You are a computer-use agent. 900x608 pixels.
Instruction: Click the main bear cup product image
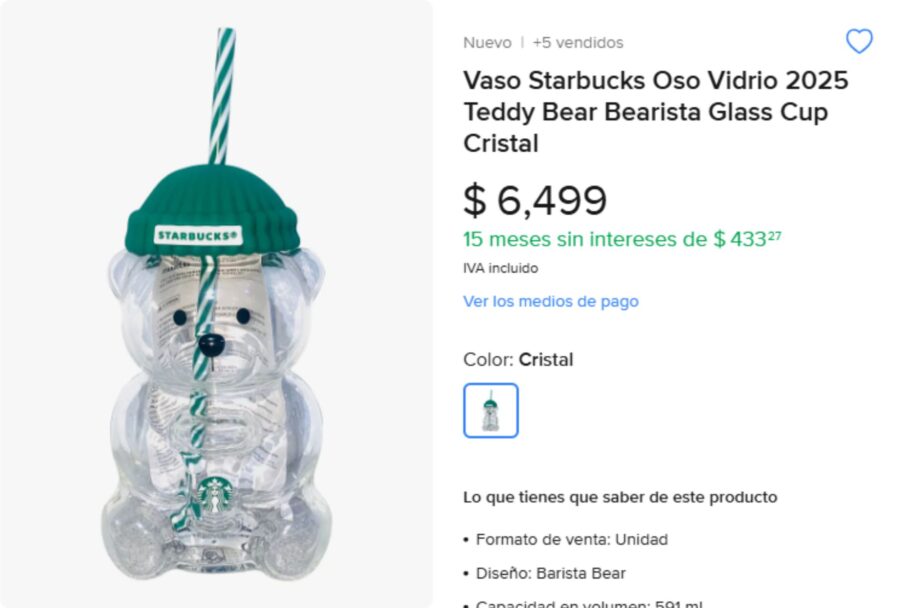[x=214, y=400]
